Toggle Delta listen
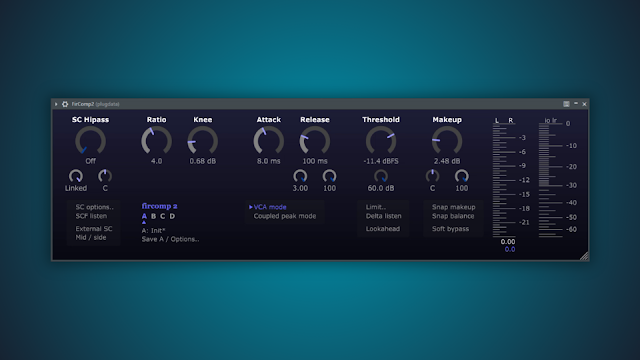This screenshot has width=640, height=360. [383, 216]
